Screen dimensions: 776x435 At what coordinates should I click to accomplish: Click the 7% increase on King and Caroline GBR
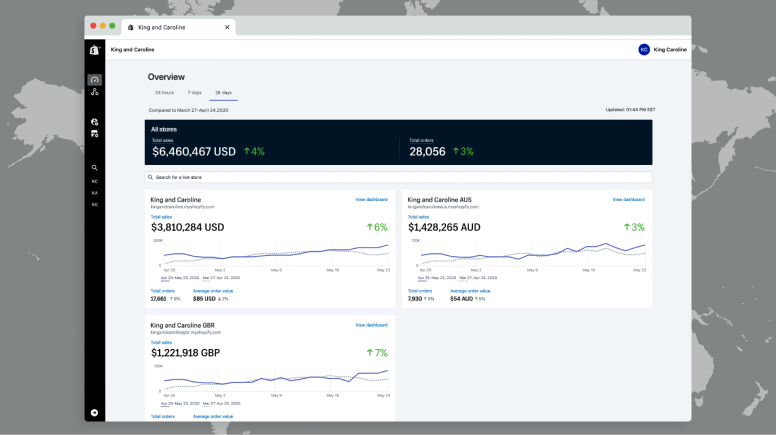pyautogui.click(x=377, y=353)
